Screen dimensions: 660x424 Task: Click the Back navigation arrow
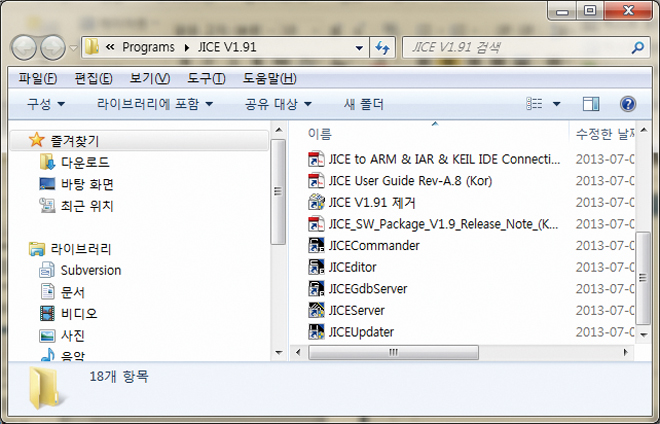(x=24, y=48)
